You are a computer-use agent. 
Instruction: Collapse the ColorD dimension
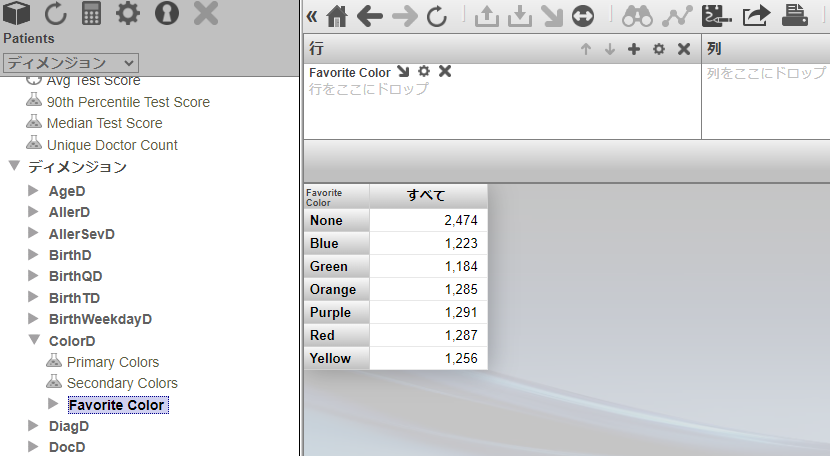[x=34, y=341]
